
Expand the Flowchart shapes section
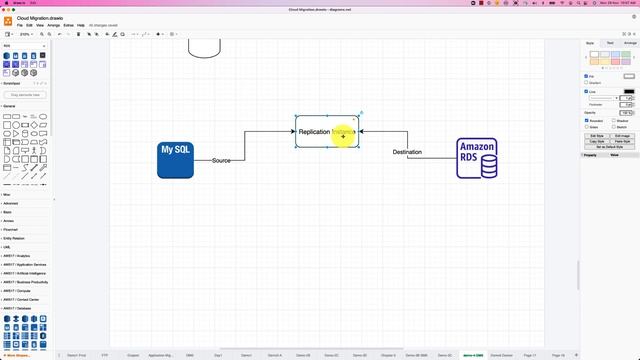click(x=10, y=229)
